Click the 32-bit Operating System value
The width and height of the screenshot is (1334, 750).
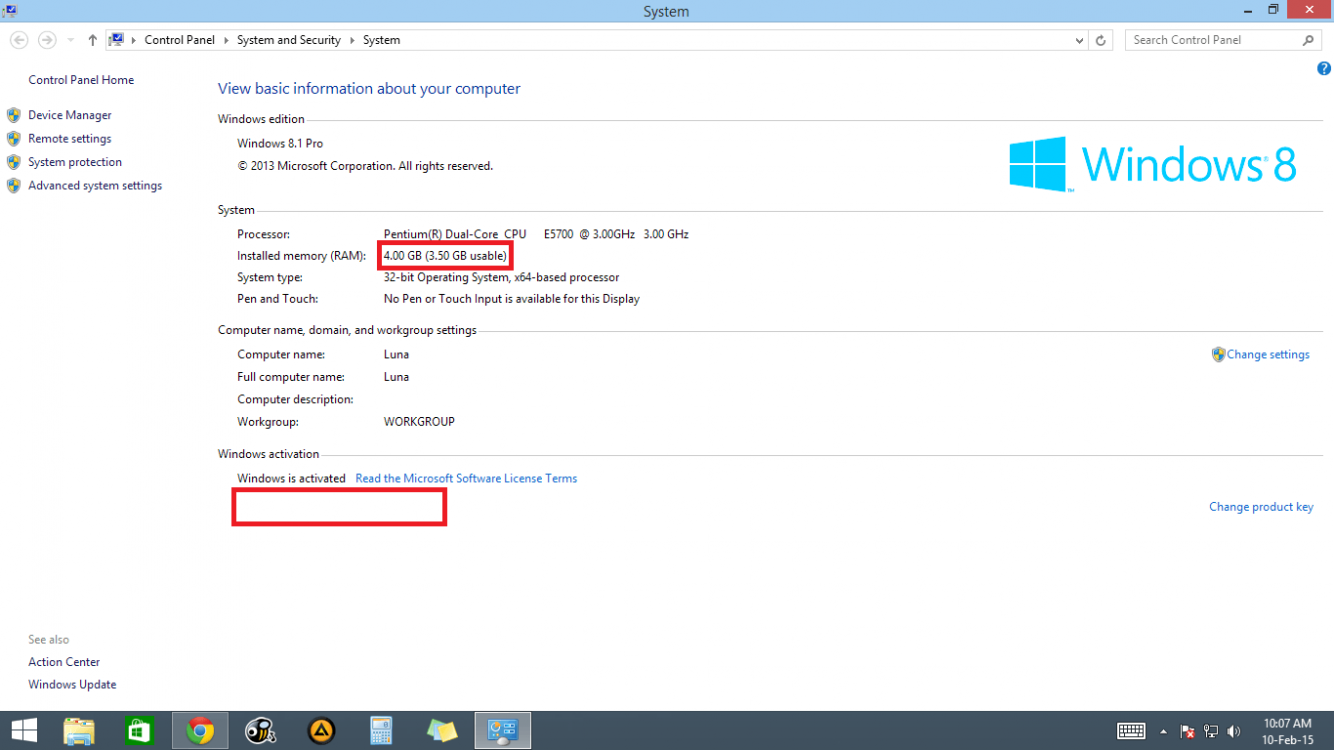pyautogui.click(x=501, y=278)
